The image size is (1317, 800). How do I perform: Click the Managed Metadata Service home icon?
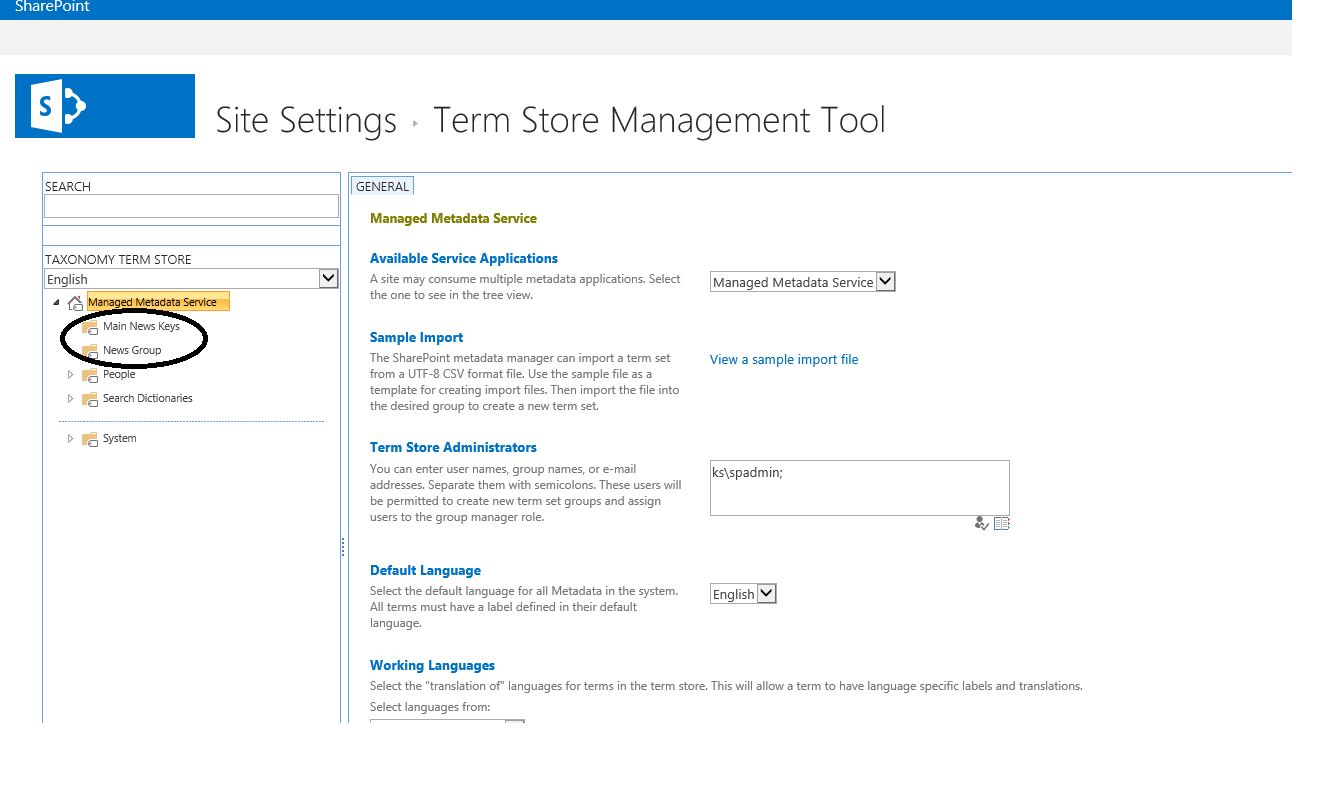[75, 302]
